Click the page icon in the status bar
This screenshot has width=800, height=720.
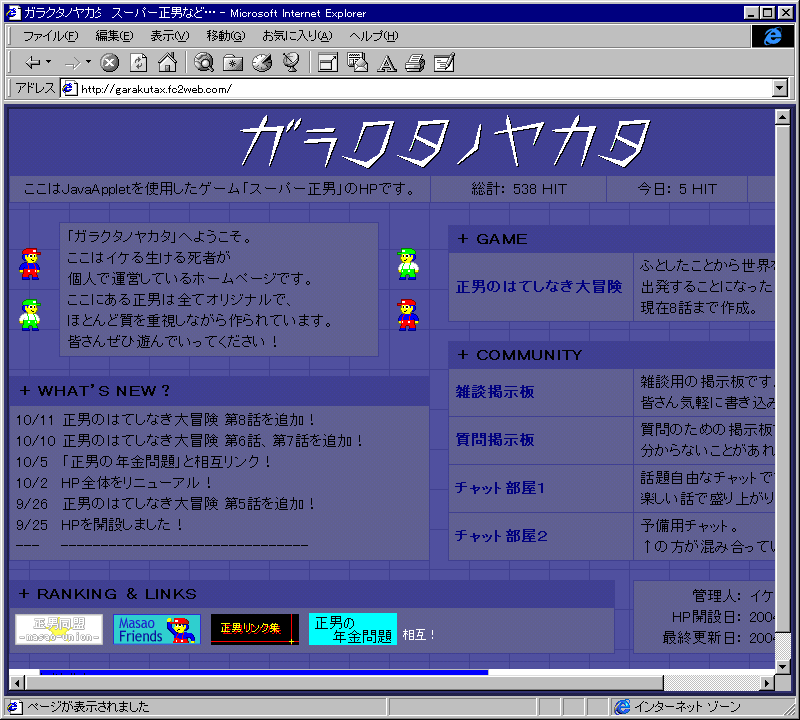(x=14, y=707)
